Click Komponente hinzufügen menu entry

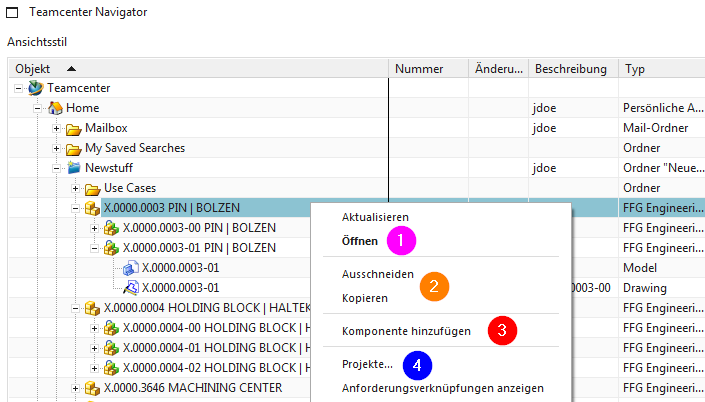(x=406, y=331)
